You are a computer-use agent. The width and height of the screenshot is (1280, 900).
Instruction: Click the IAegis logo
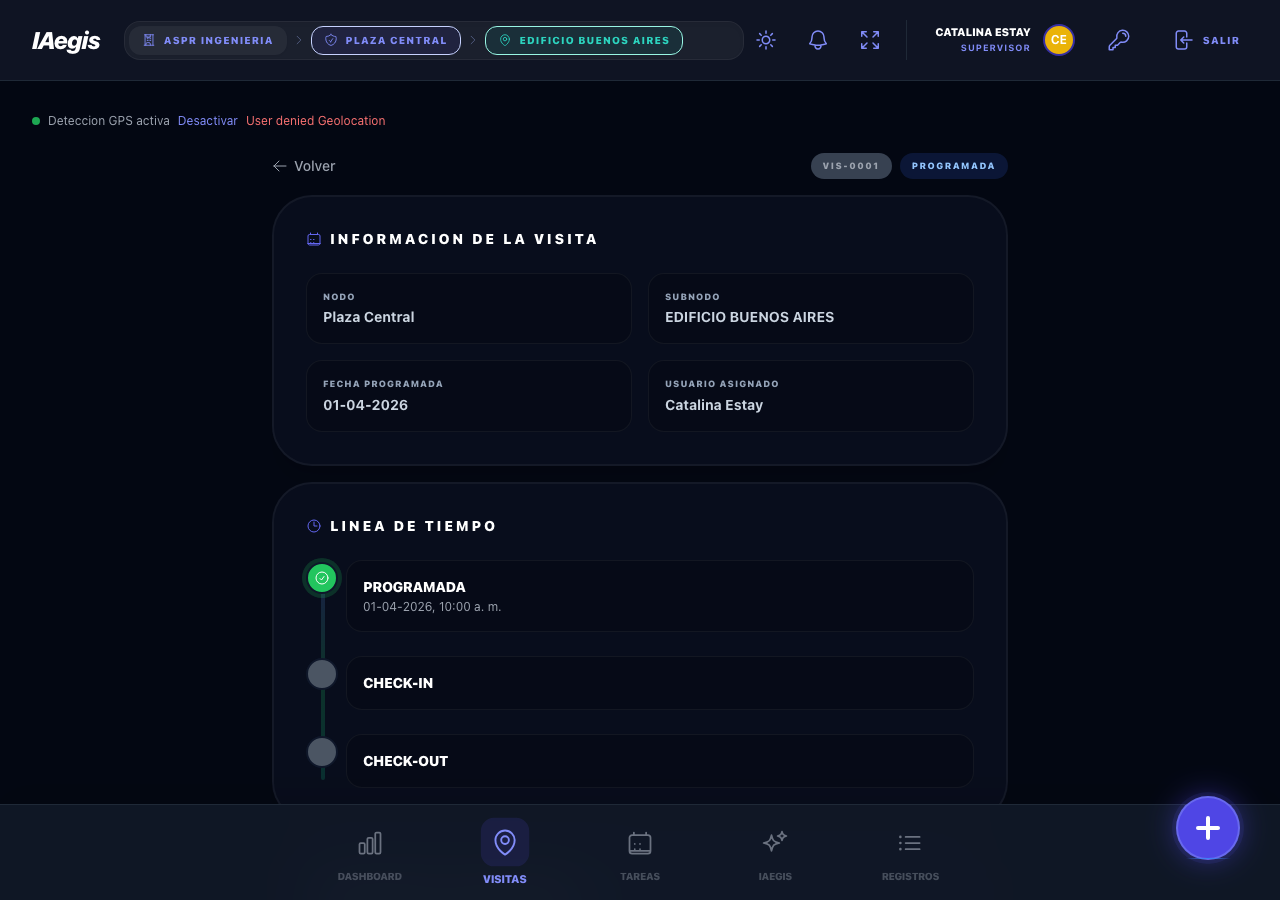coord(66,41)
